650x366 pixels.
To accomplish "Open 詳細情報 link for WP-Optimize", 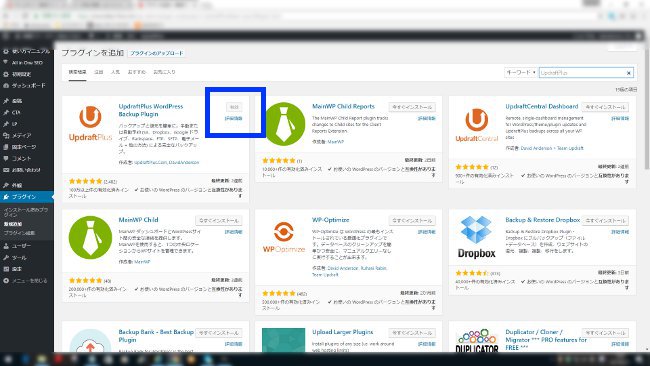I will pos(427,232).
